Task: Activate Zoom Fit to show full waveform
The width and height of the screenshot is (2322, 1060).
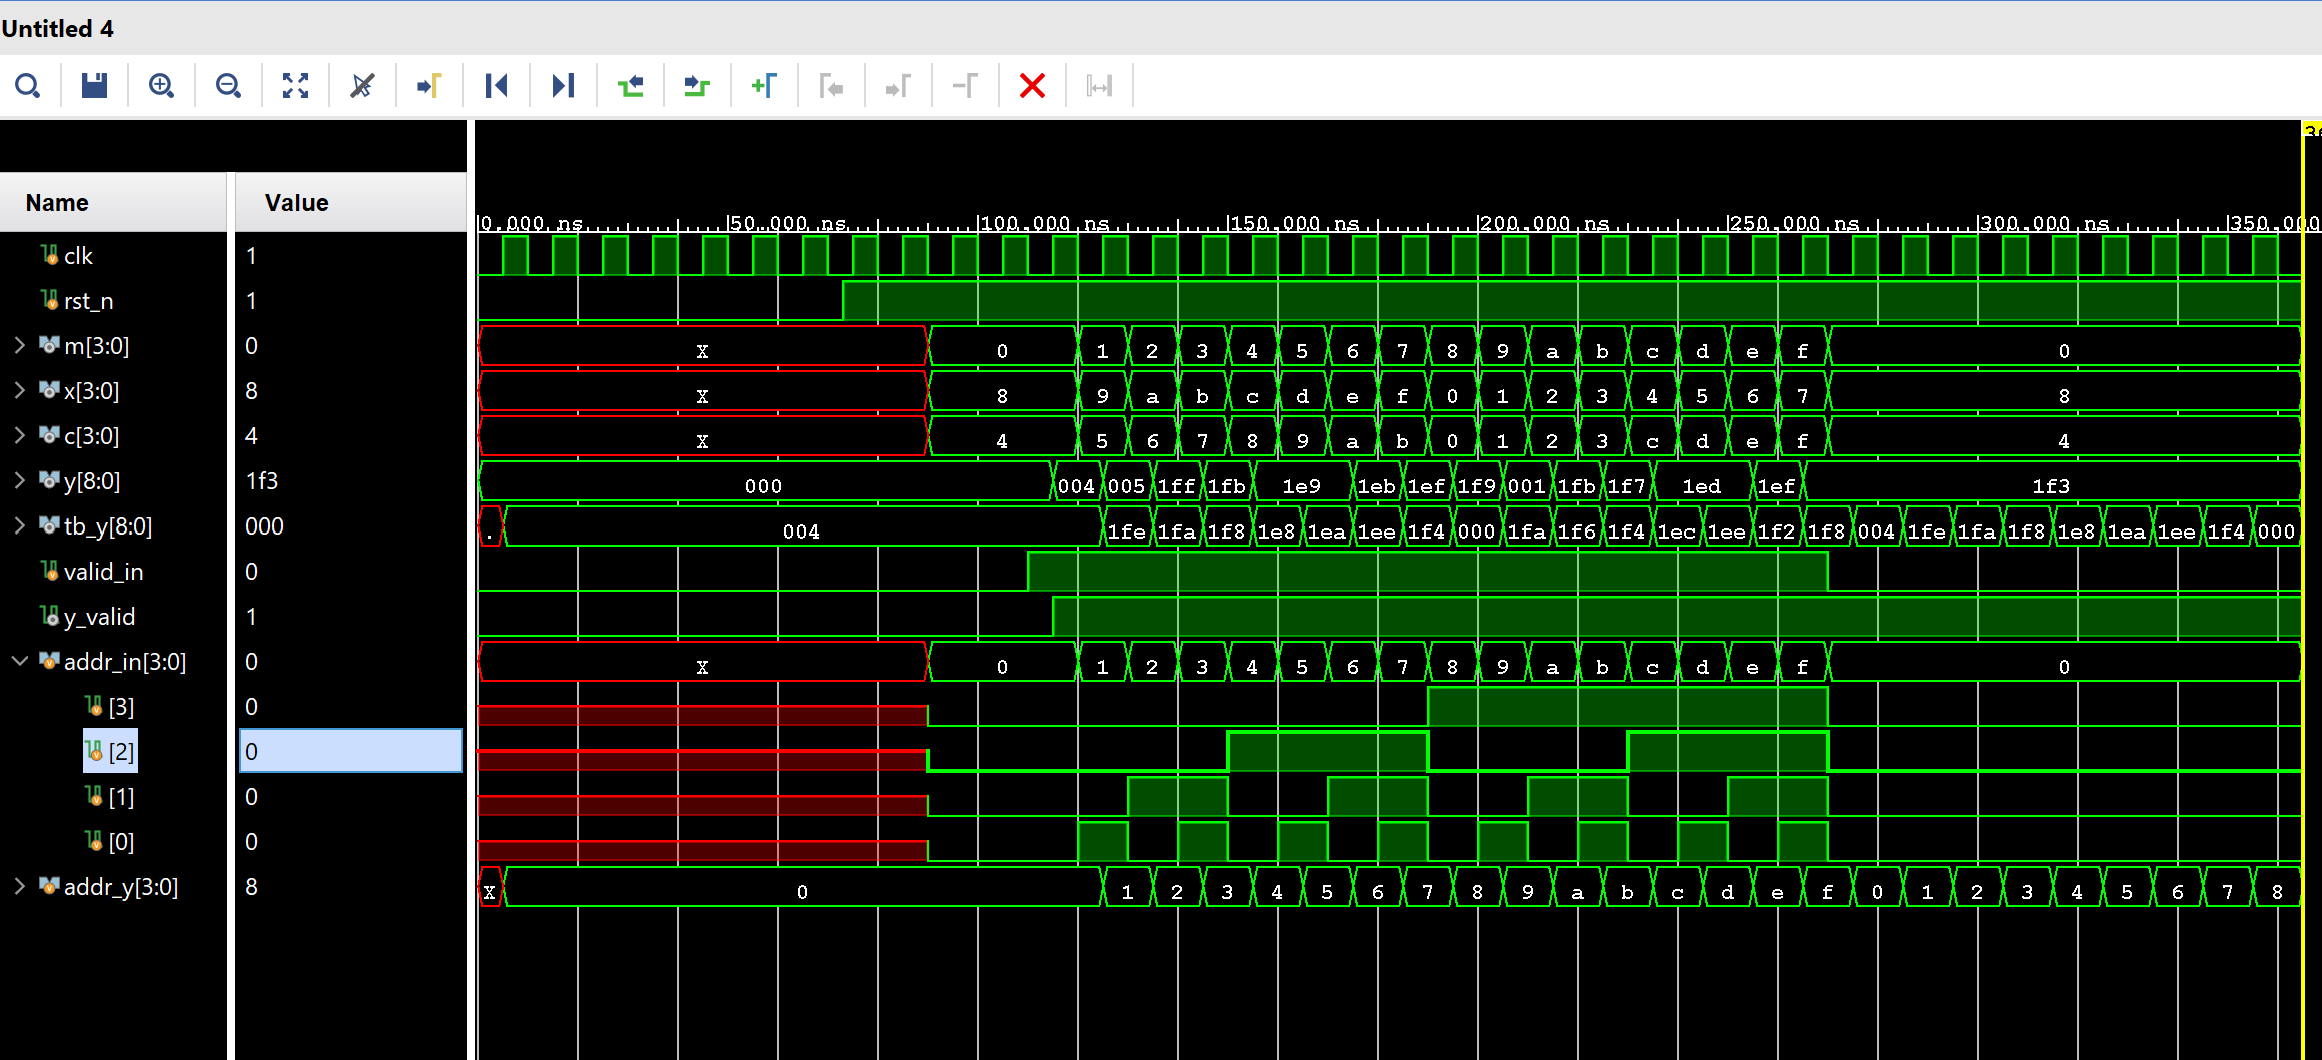Action: tap(295, 86)
